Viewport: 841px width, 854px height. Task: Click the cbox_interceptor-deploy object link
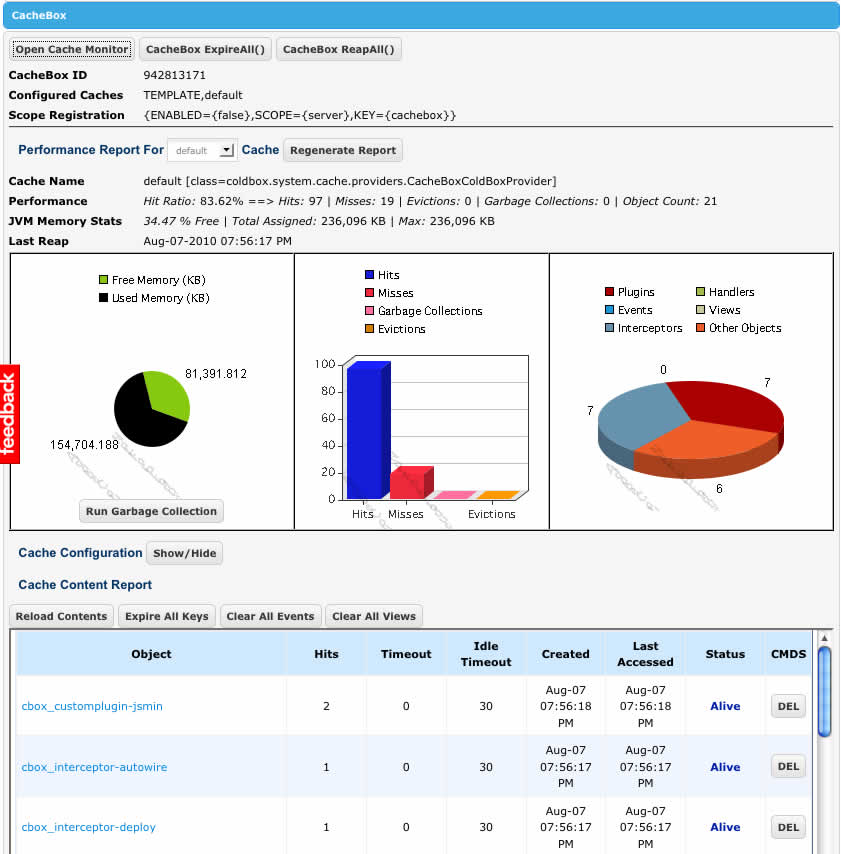pyautogui.click(x=89, y=827)
